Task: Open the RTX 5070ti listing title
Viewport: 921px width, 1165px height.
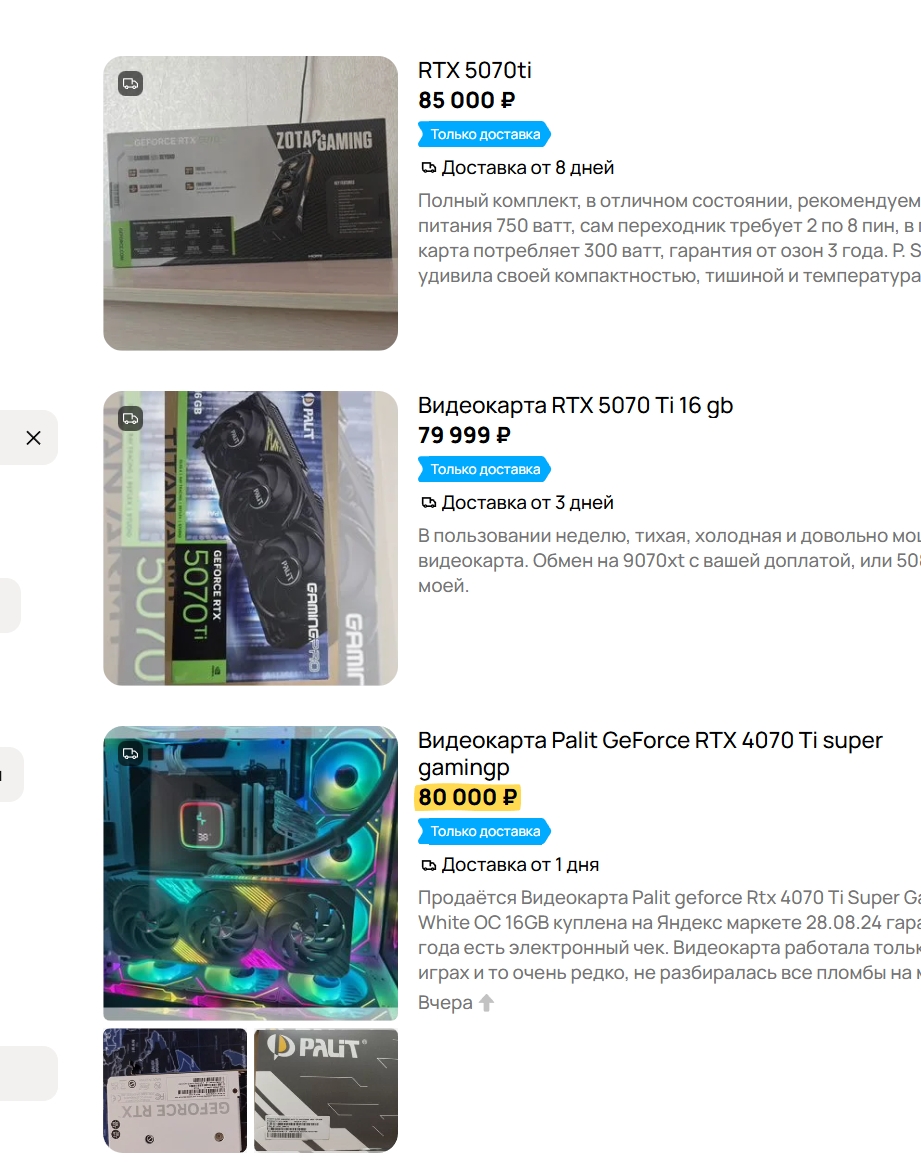Action: pyautogui.click(x=475, y=70)
